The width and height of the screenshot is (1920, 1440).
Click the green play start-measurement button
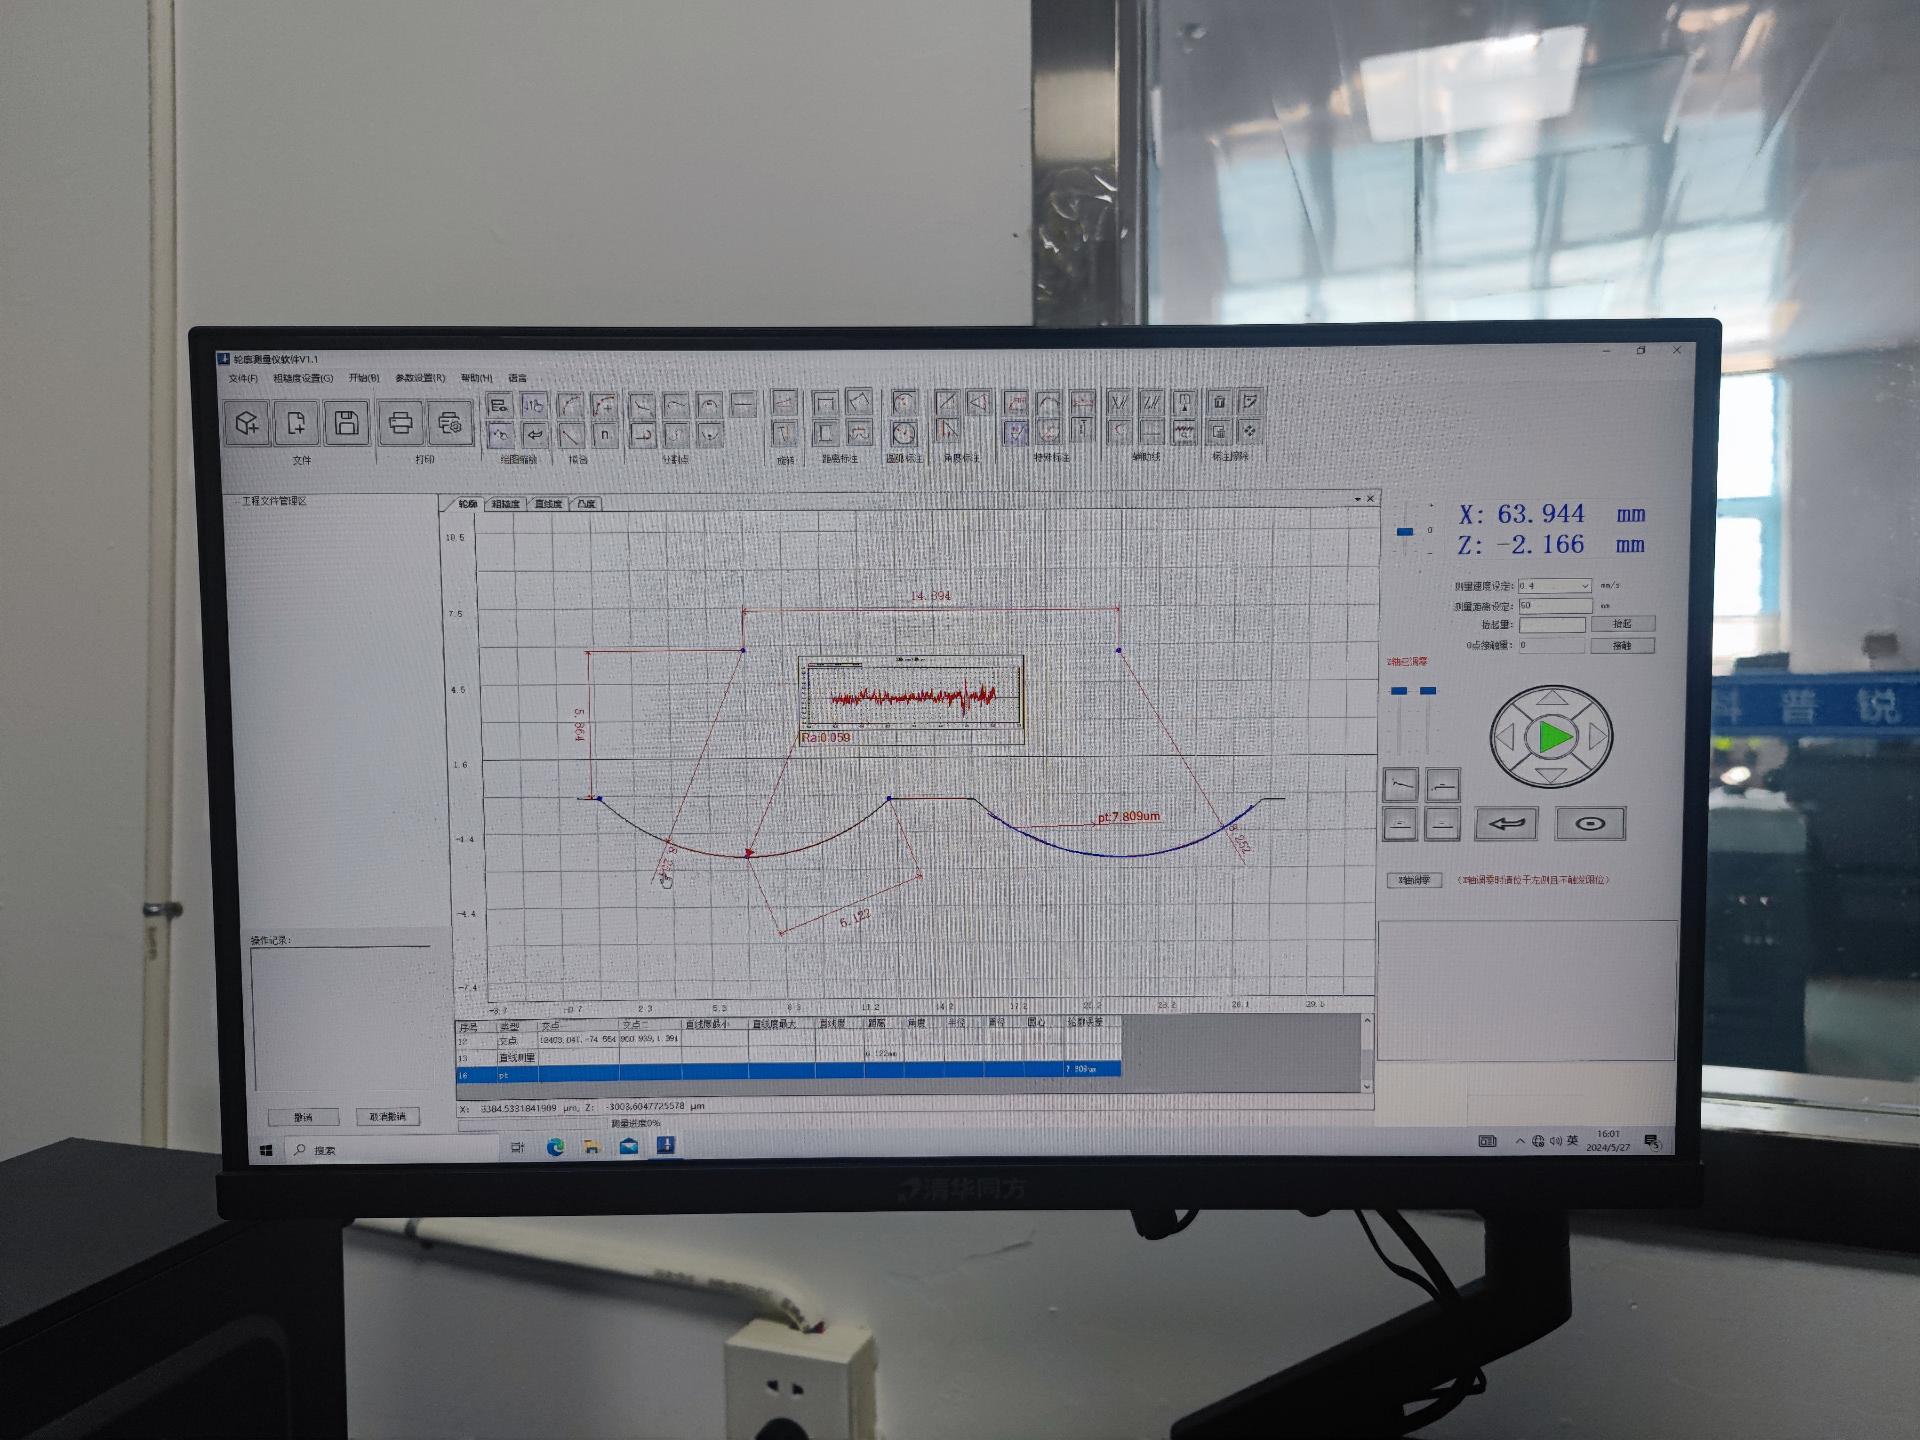[x=1552, y=737]
